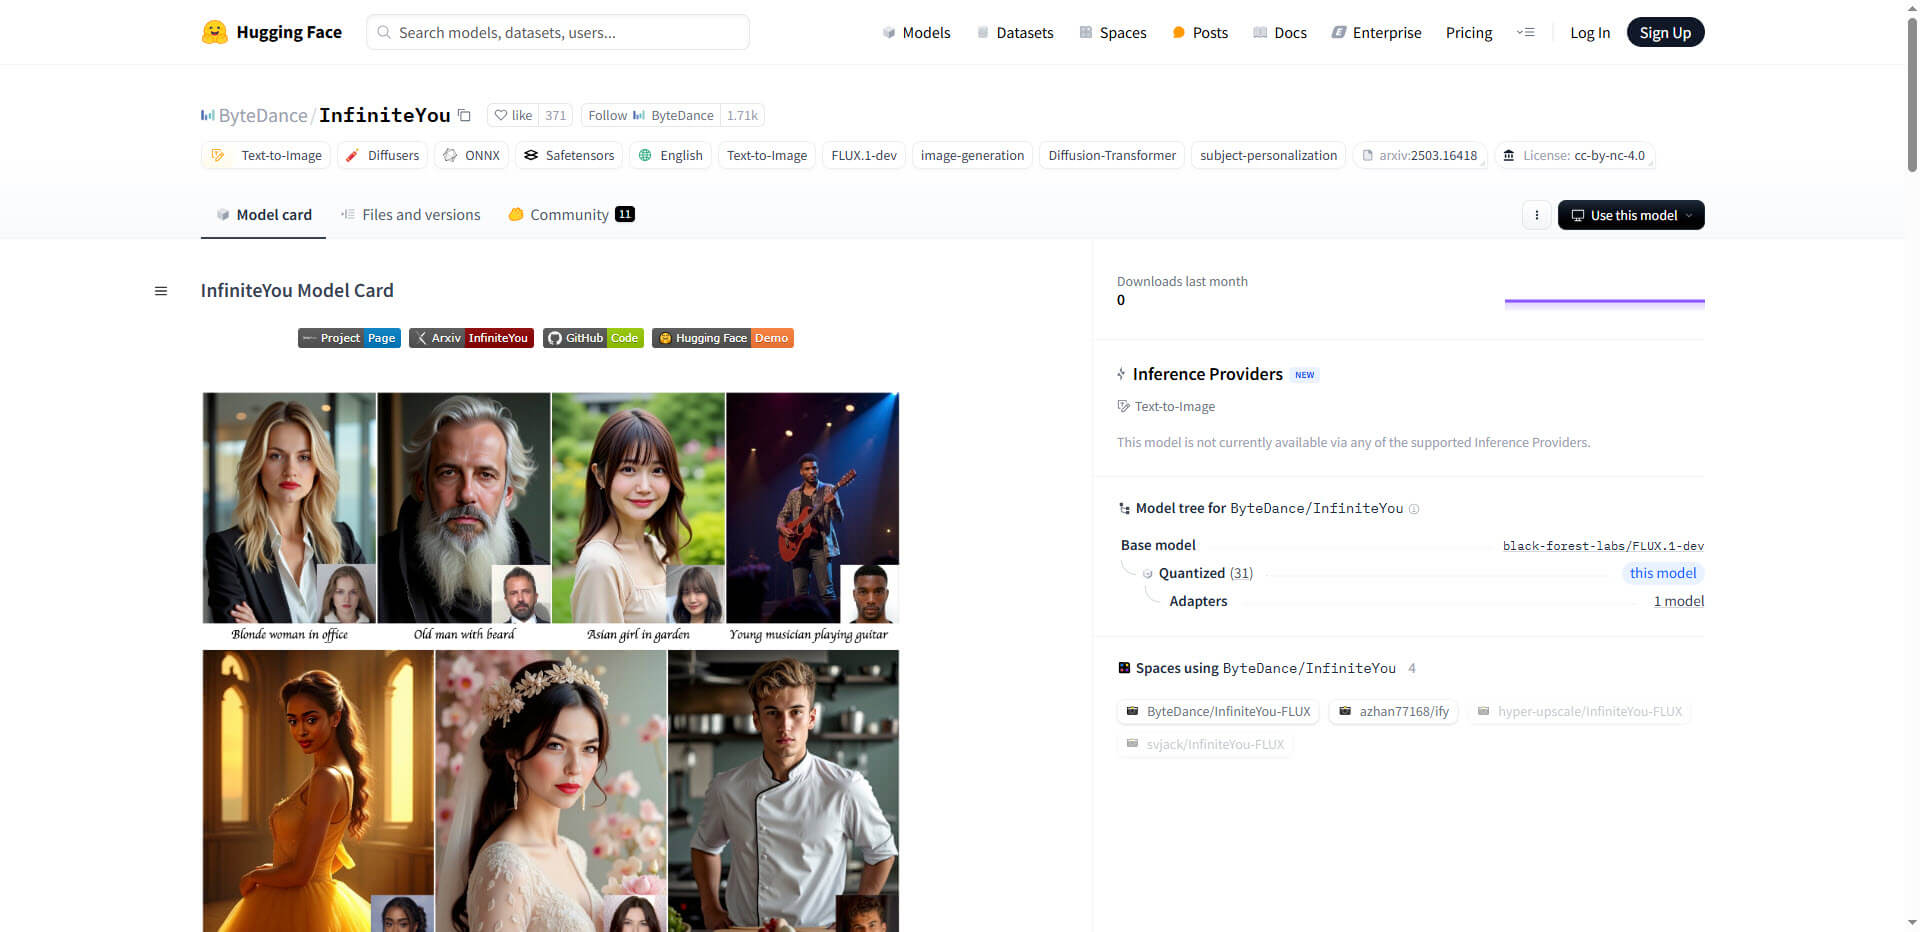The image size is (1920, 932).
Task: Open the arxiv:2503.16418 paper tag
Action: [1420, 156]
